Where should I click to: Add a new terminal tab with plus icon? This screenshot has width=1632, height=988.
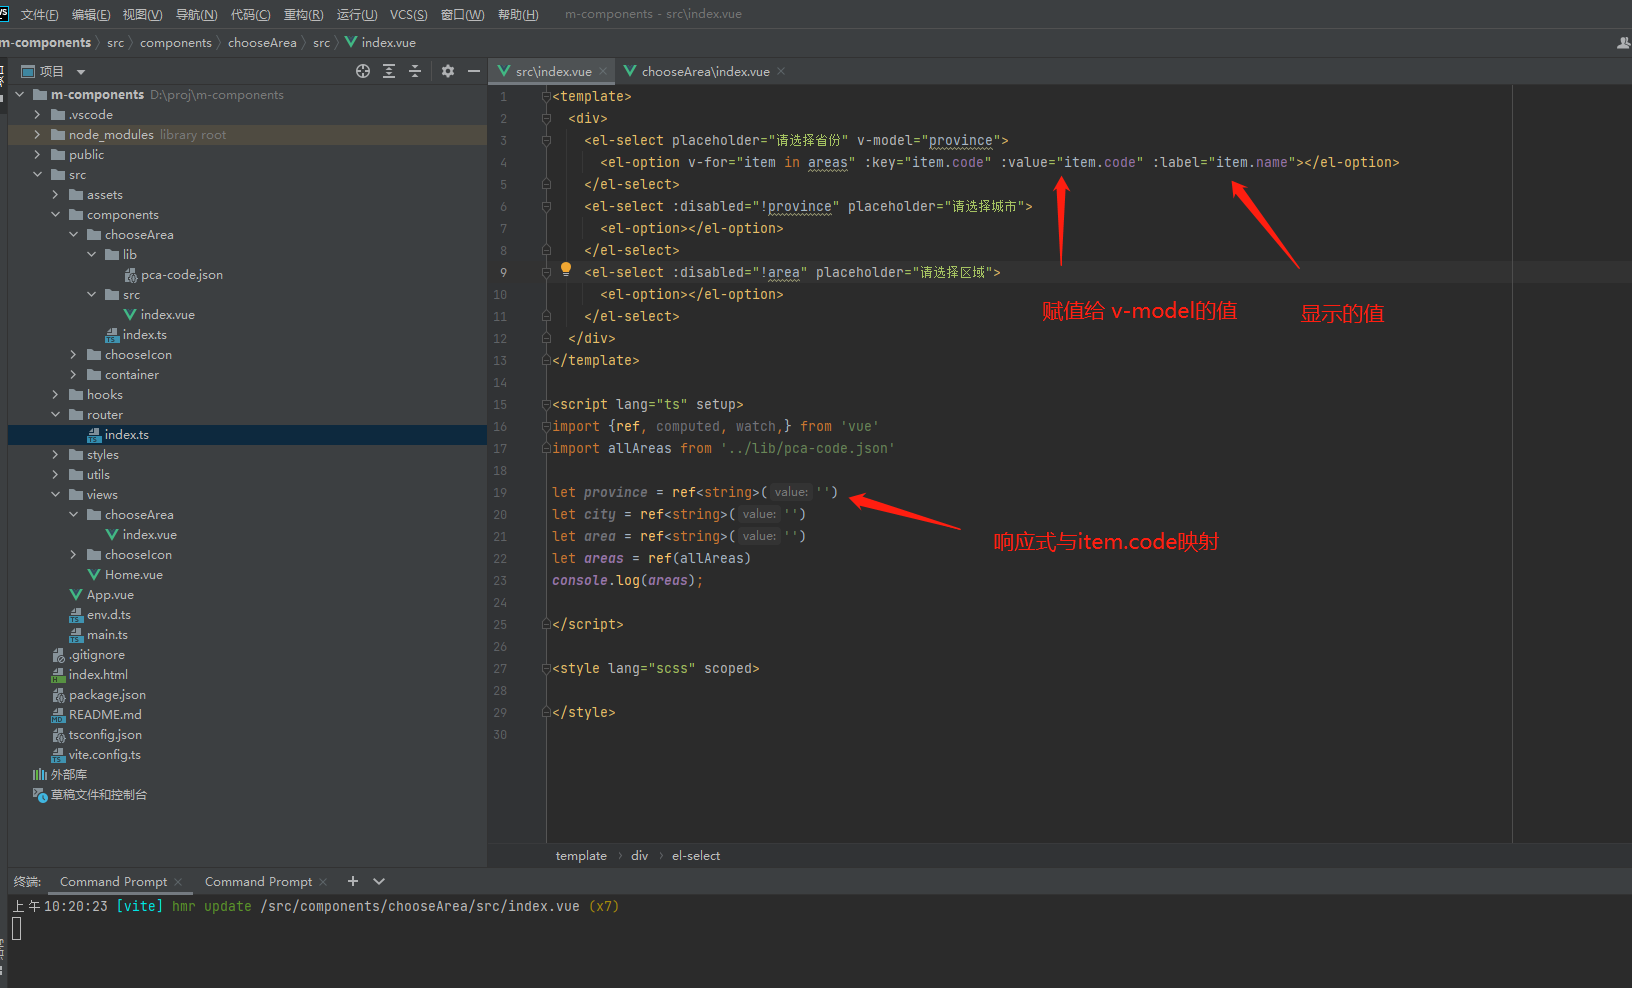click(352, 881)
